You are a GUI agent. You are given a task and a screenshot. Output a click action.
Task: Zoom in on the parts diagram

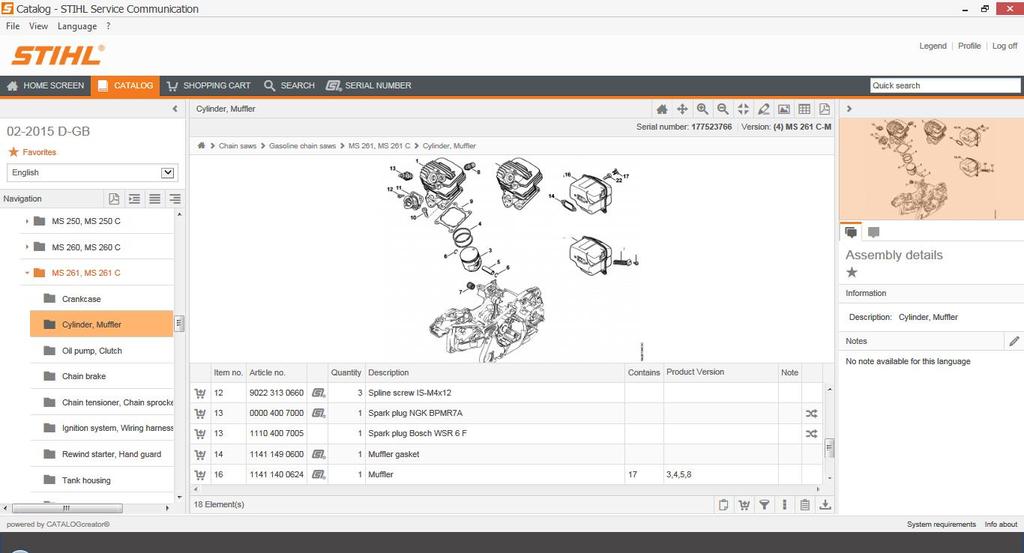pos(702,109)
